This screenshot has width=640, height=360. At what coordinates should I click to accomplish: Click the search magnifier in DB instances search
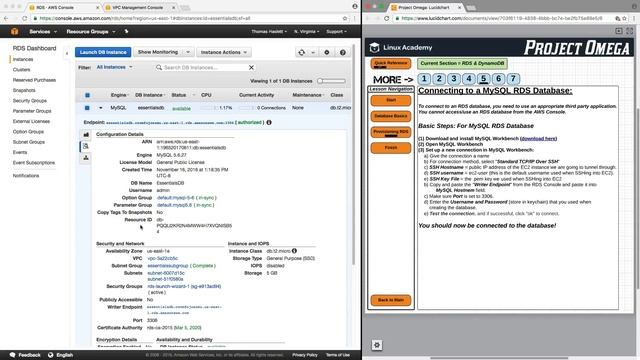[x=159, y=67]
